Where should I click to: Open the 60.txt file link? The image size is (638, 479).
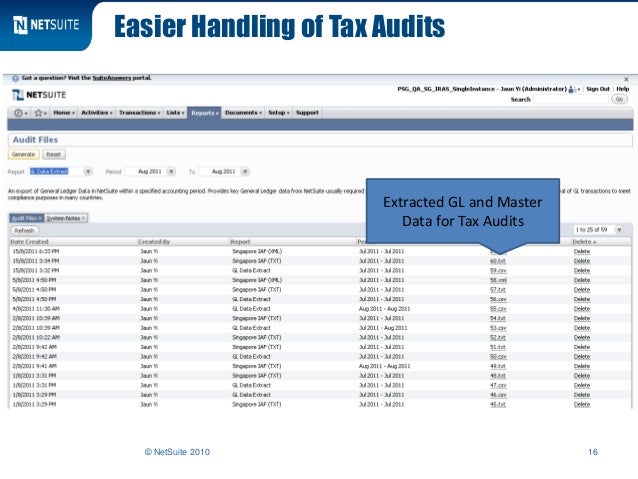tap(498, 261)
